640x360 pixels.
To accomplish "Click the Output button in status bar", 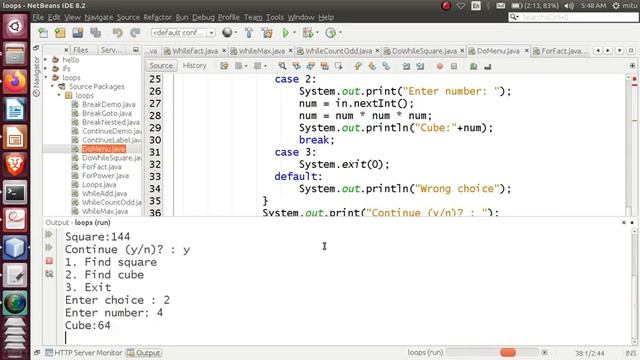I will coord(143,353).
